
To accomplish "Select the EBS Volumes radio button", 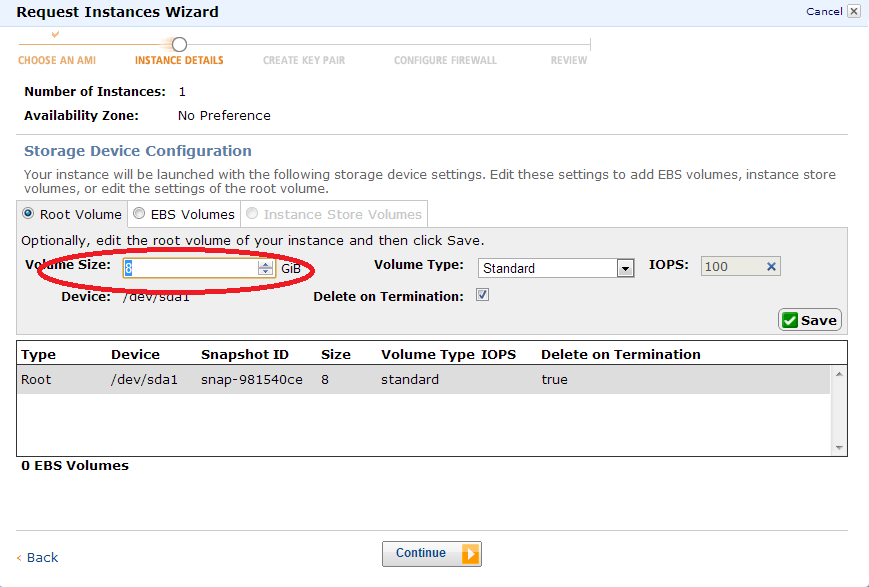I will click(x=139, y=213).
